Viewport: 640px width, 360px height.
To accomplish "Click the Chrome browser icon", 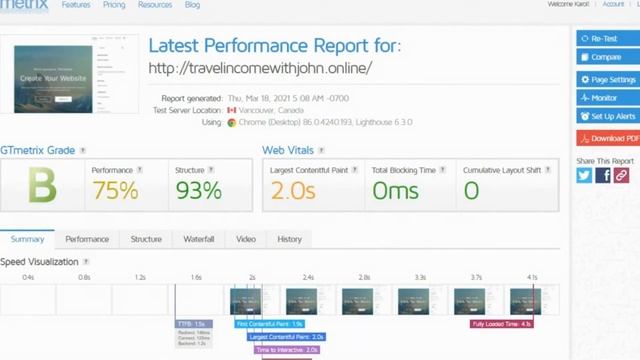I will point(232,122).
